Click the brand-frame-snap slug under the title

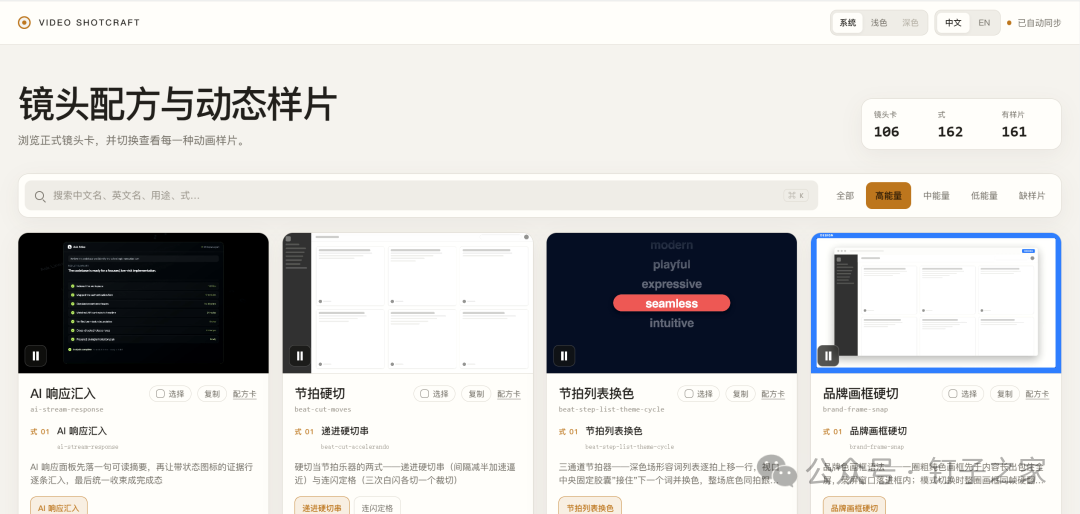(x=855, y=409)
